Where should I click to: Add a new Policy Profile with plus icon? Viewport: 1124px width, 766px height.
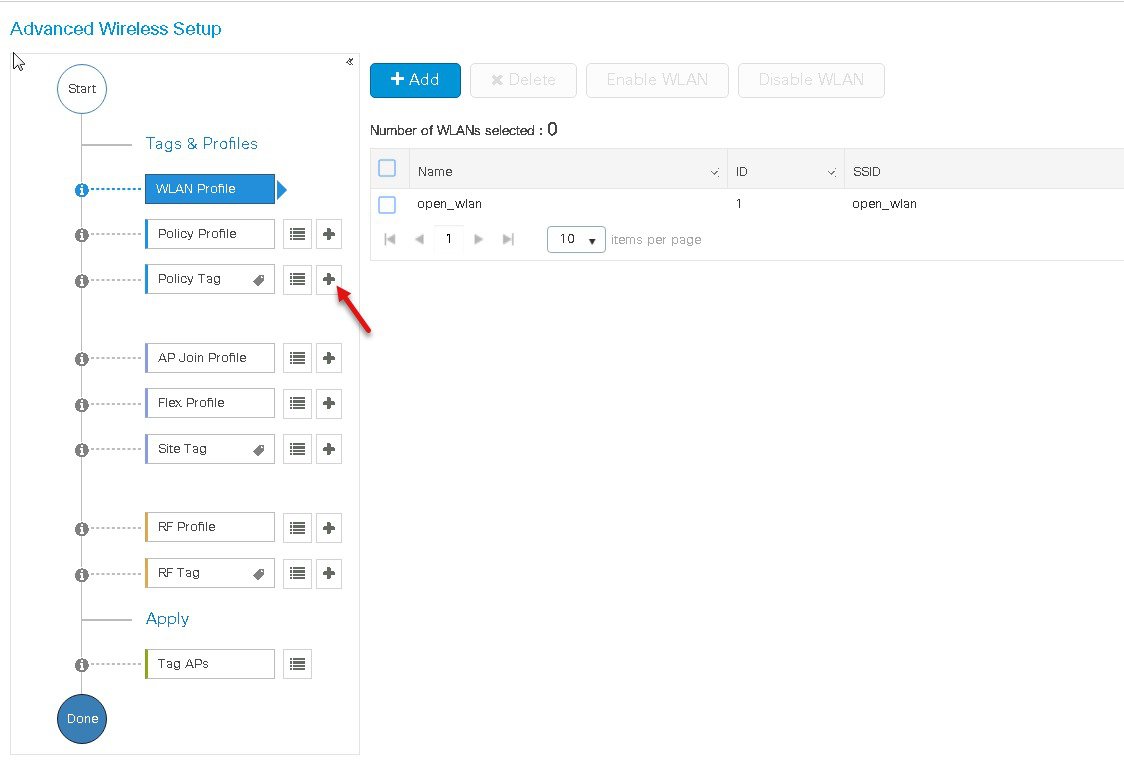click(x=329, y=234)
